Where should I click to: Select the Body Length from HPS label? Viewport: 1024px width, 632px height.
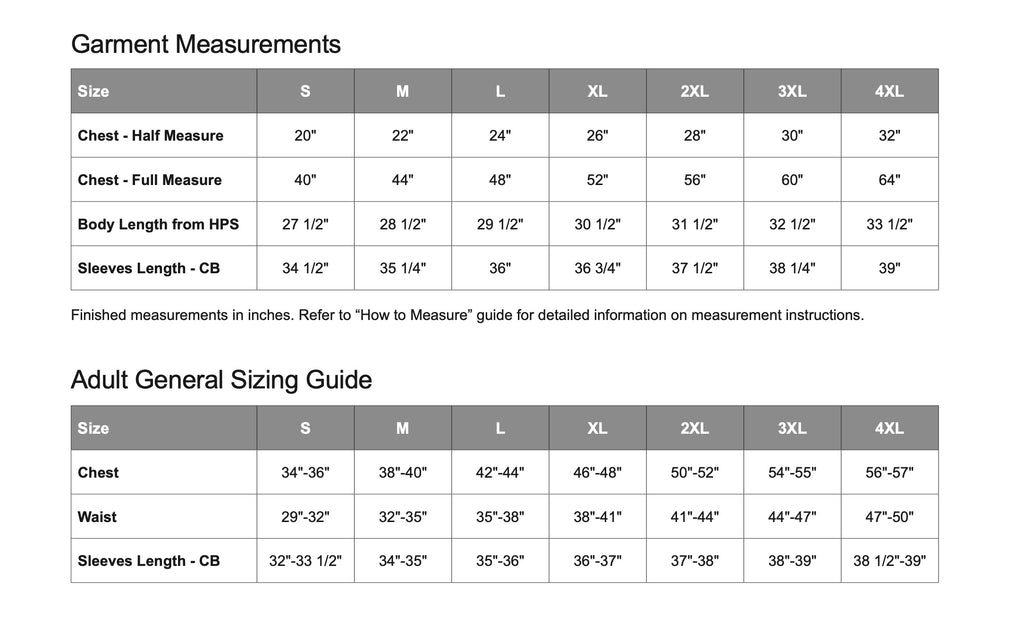click(158, 225)
